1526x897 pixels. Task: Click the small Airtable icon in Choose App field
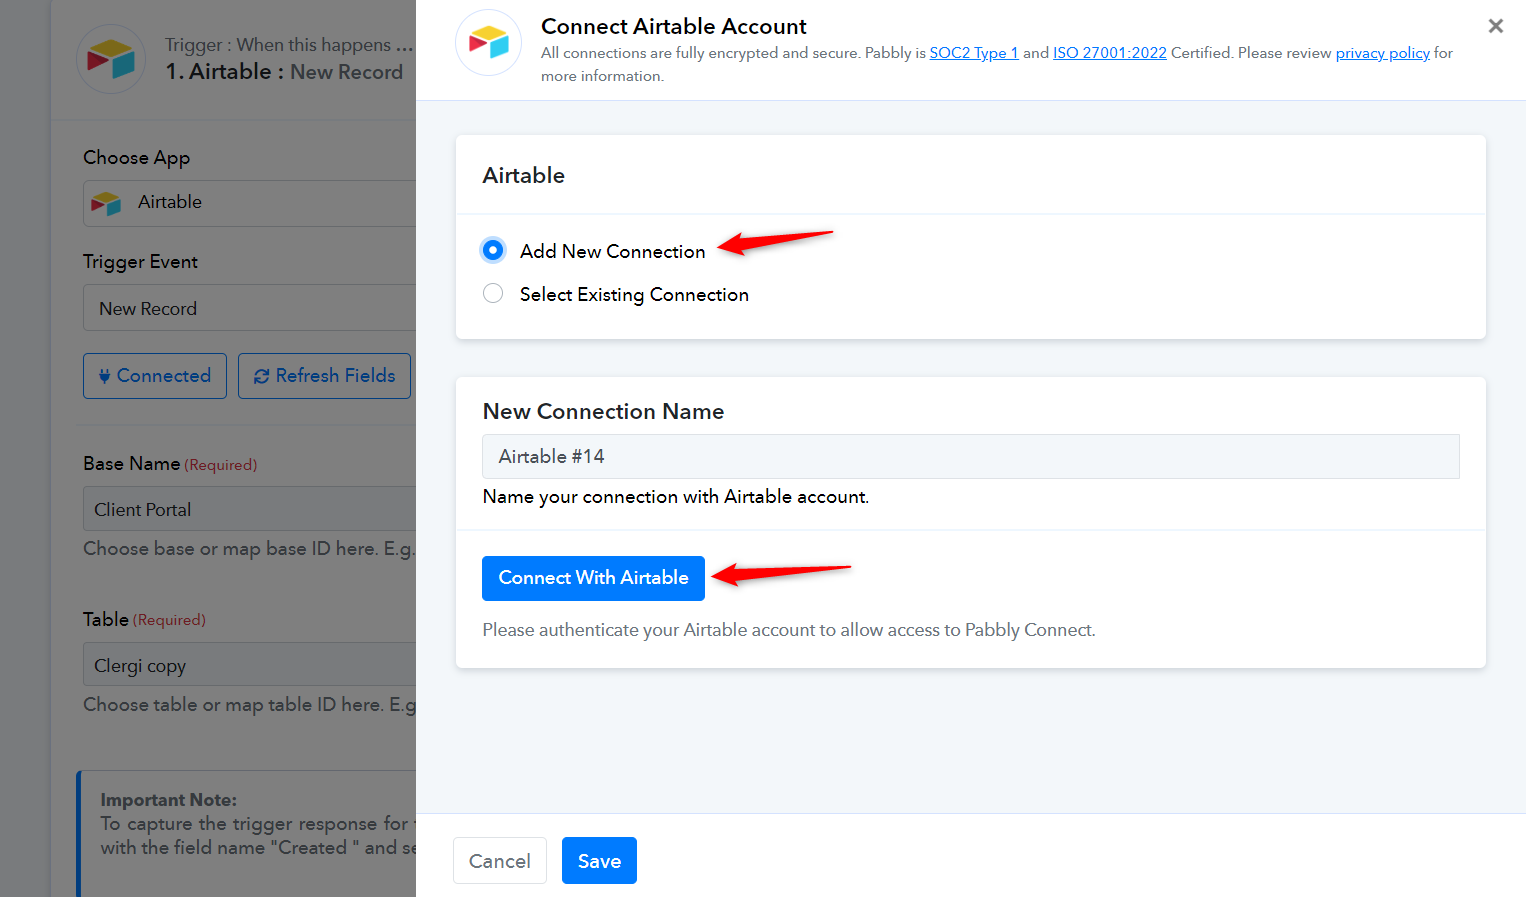[106, 203]
